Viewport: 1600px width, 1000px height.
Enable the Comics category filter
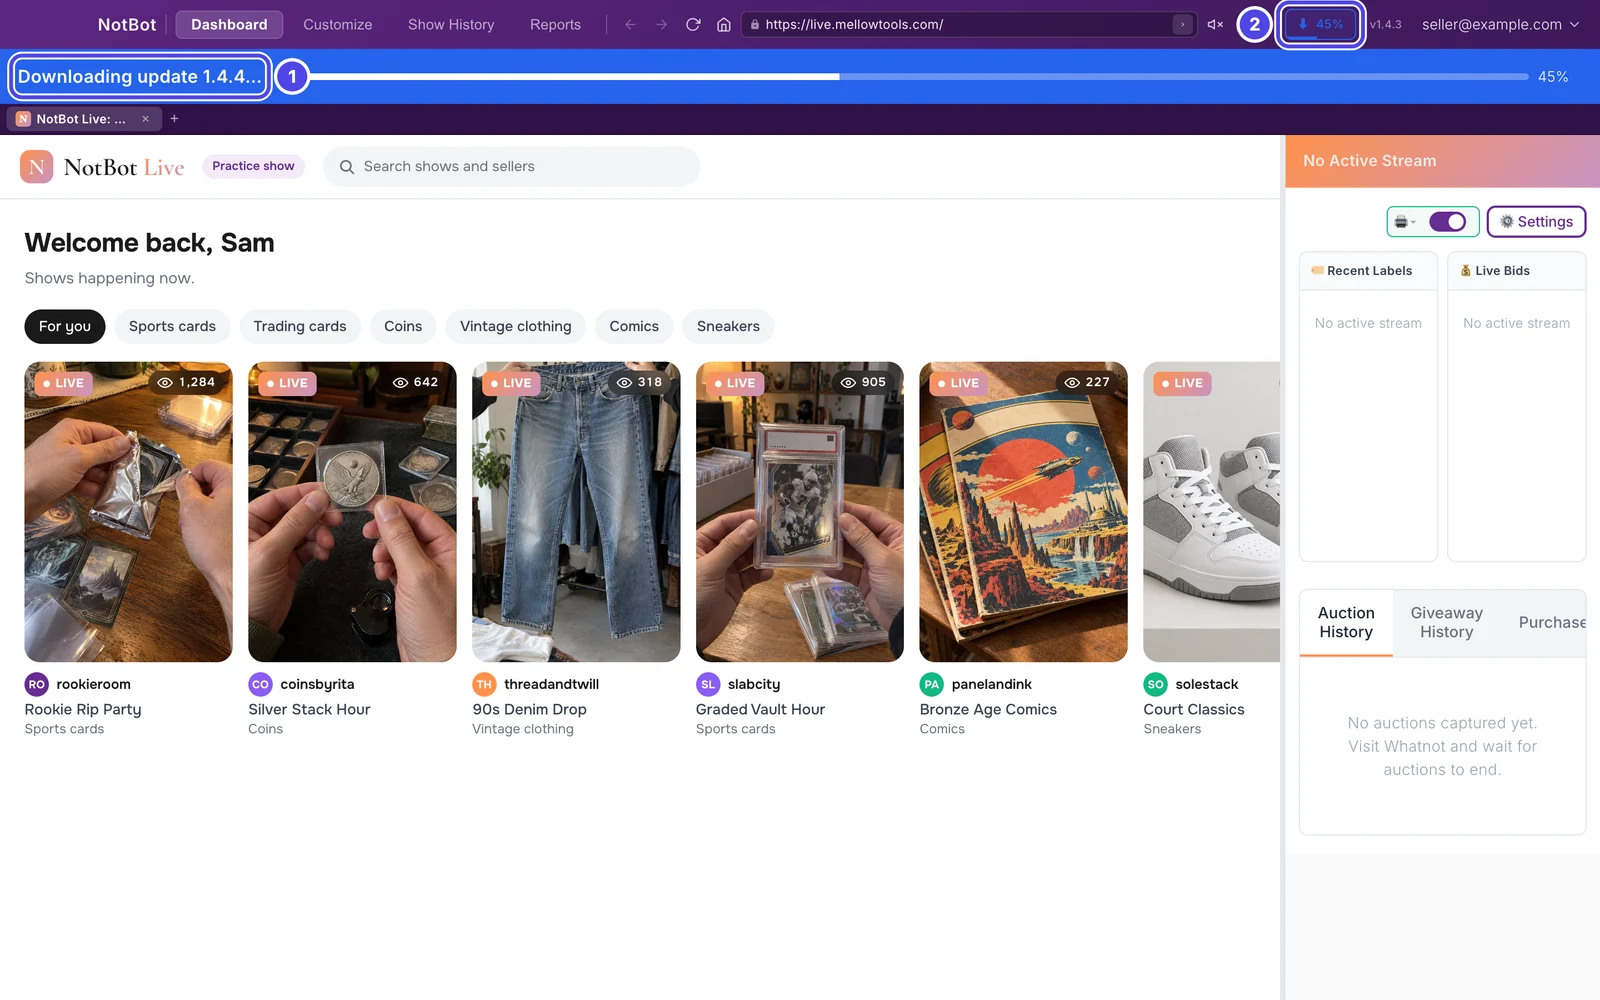tap(634, 326)
